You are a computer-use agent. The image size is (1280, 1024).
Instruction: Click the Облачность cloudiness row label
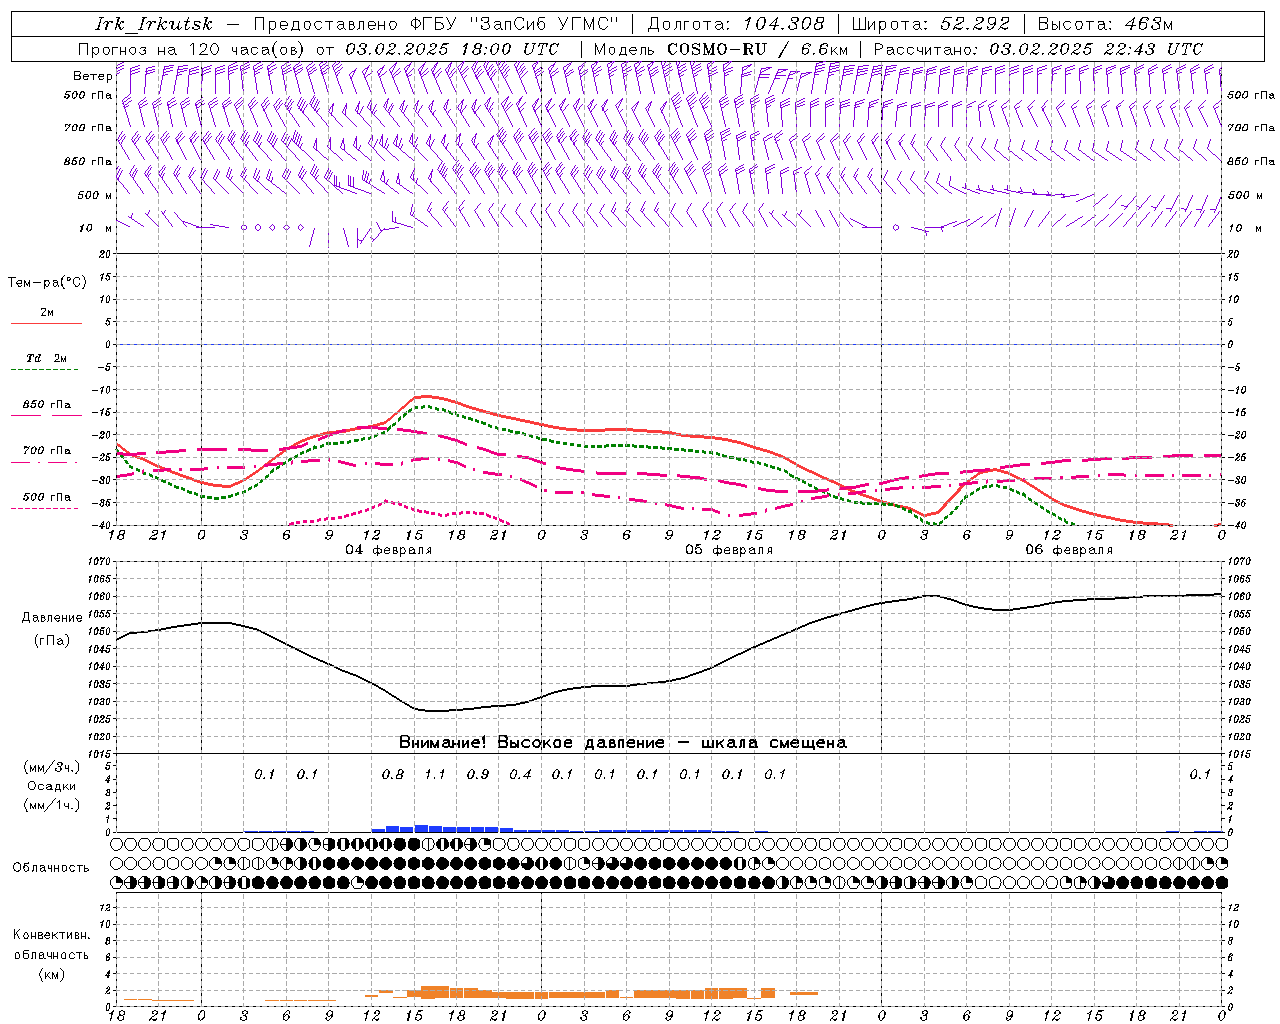coord(51,868)
